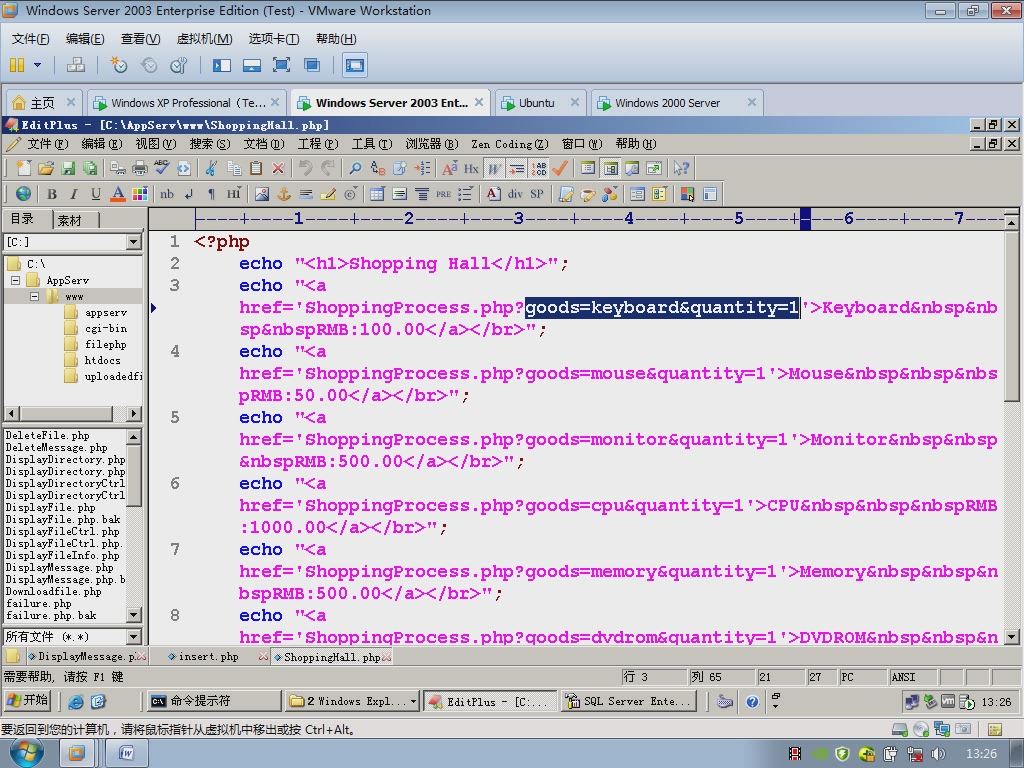Screen dimensions: 1024x768
Task: Switch to the Ubuntu VM tab
Action: tap(539, 103)
